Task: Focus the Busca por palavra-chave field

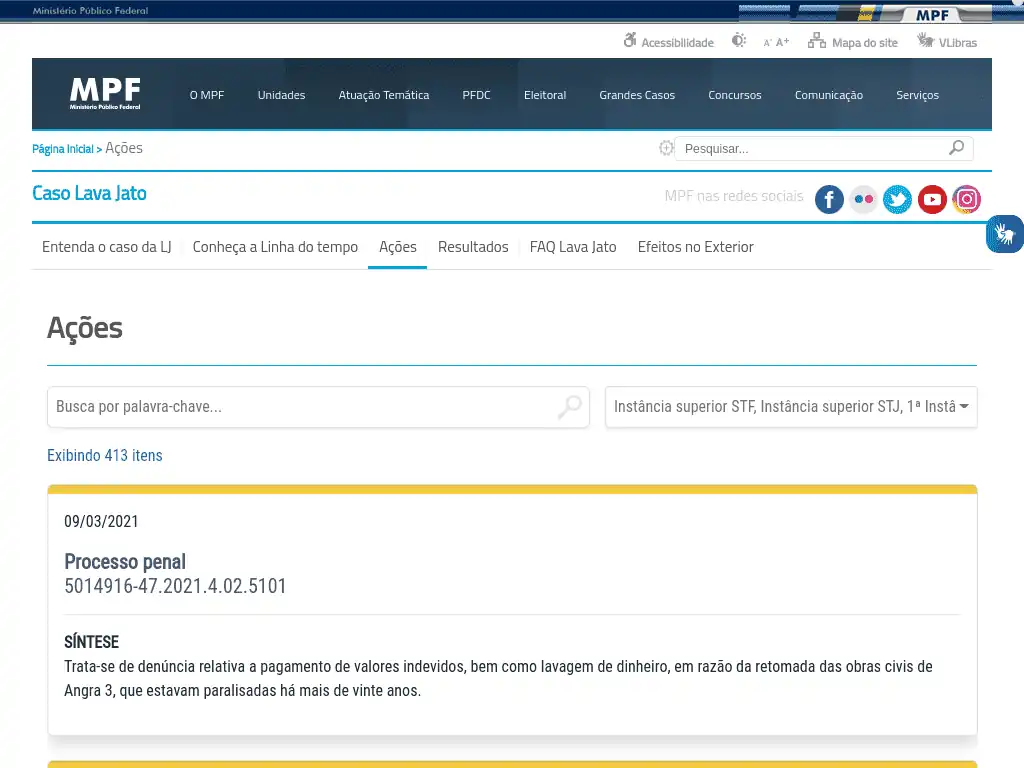Action: pyautogui.click(x=300, y=407)
